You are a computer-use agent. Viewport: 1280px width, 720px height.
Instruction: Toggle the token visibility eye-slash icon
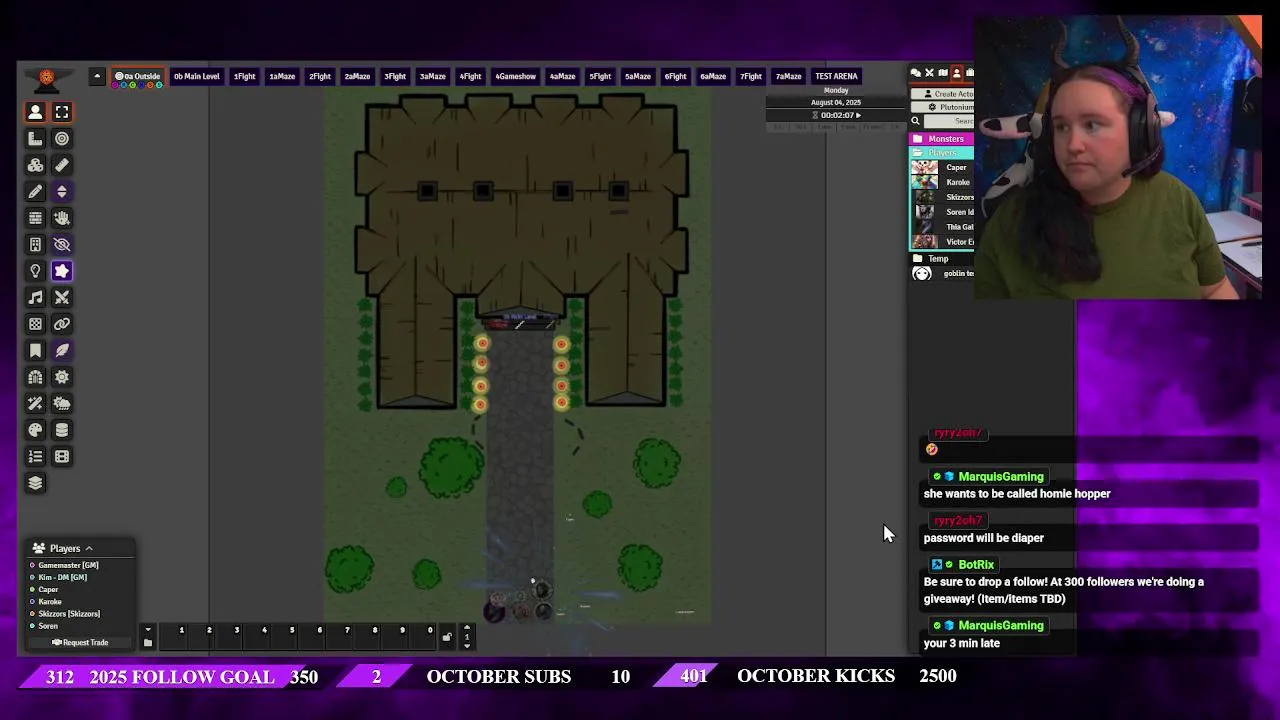pyautogui.click(x=62, y=245)
